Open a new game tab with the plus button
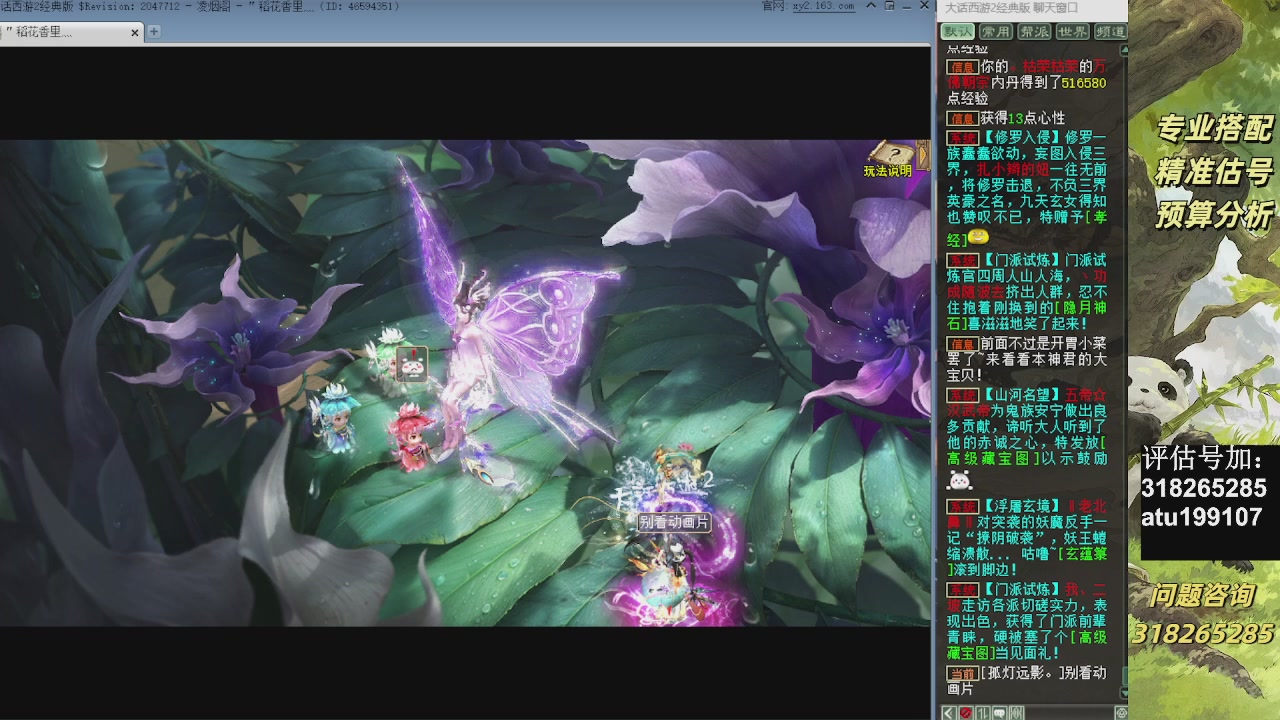This screenshot has height=720, width=1280. [x=154, y=31]
